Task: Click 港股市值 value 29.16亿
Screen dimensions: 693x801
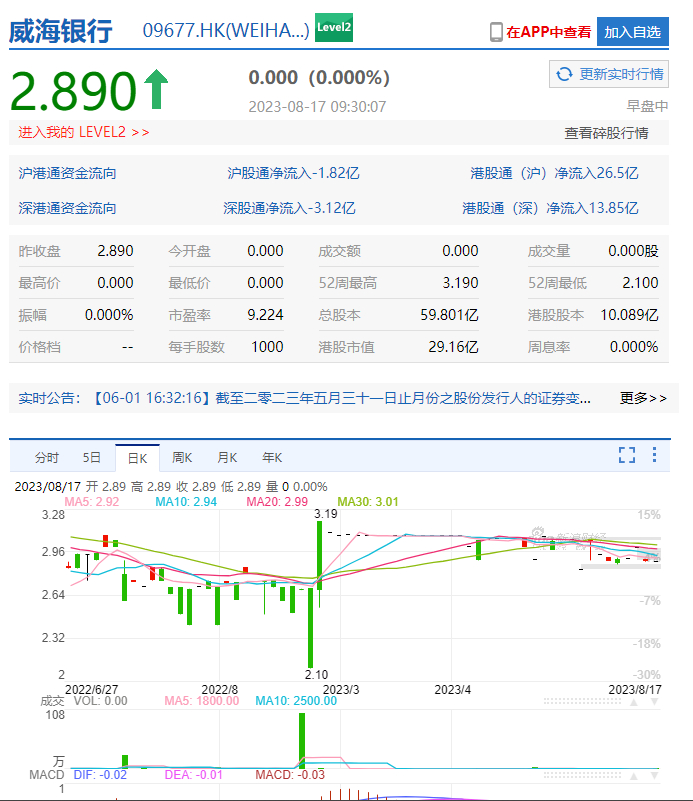Action: 453,347
